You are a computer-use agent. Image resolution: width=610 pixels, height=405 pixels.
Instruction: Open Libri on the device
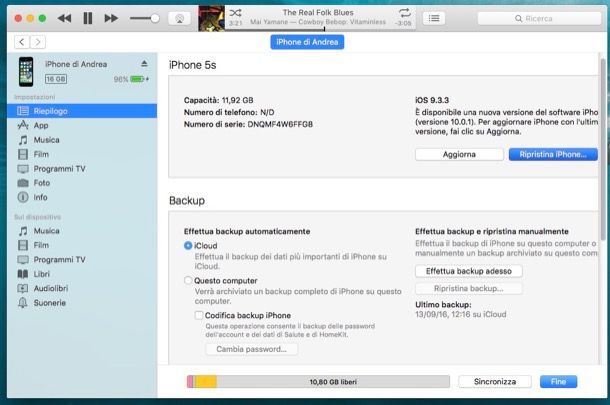click(x=82, y=274)
